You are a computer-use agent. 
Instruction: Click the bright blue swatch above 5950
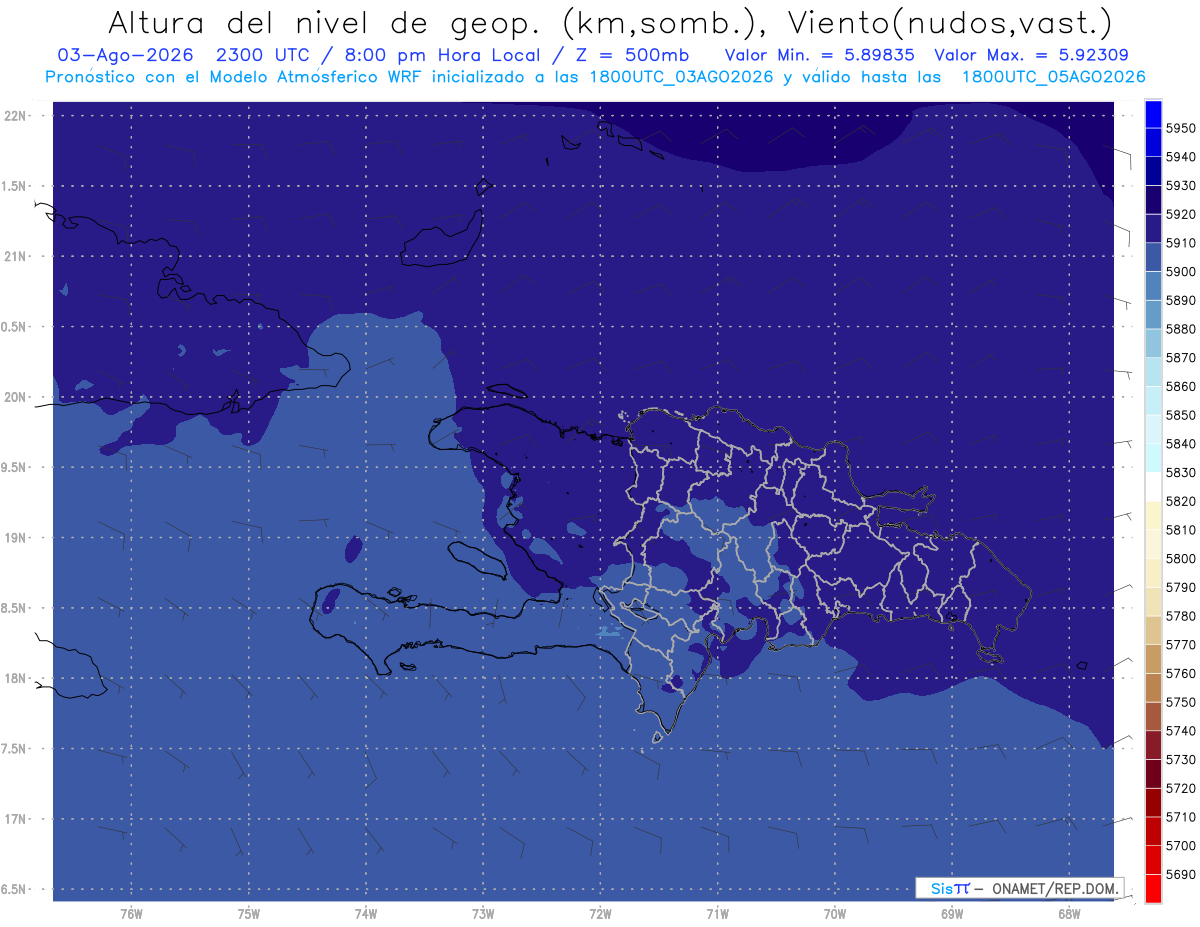[1153, 114]
